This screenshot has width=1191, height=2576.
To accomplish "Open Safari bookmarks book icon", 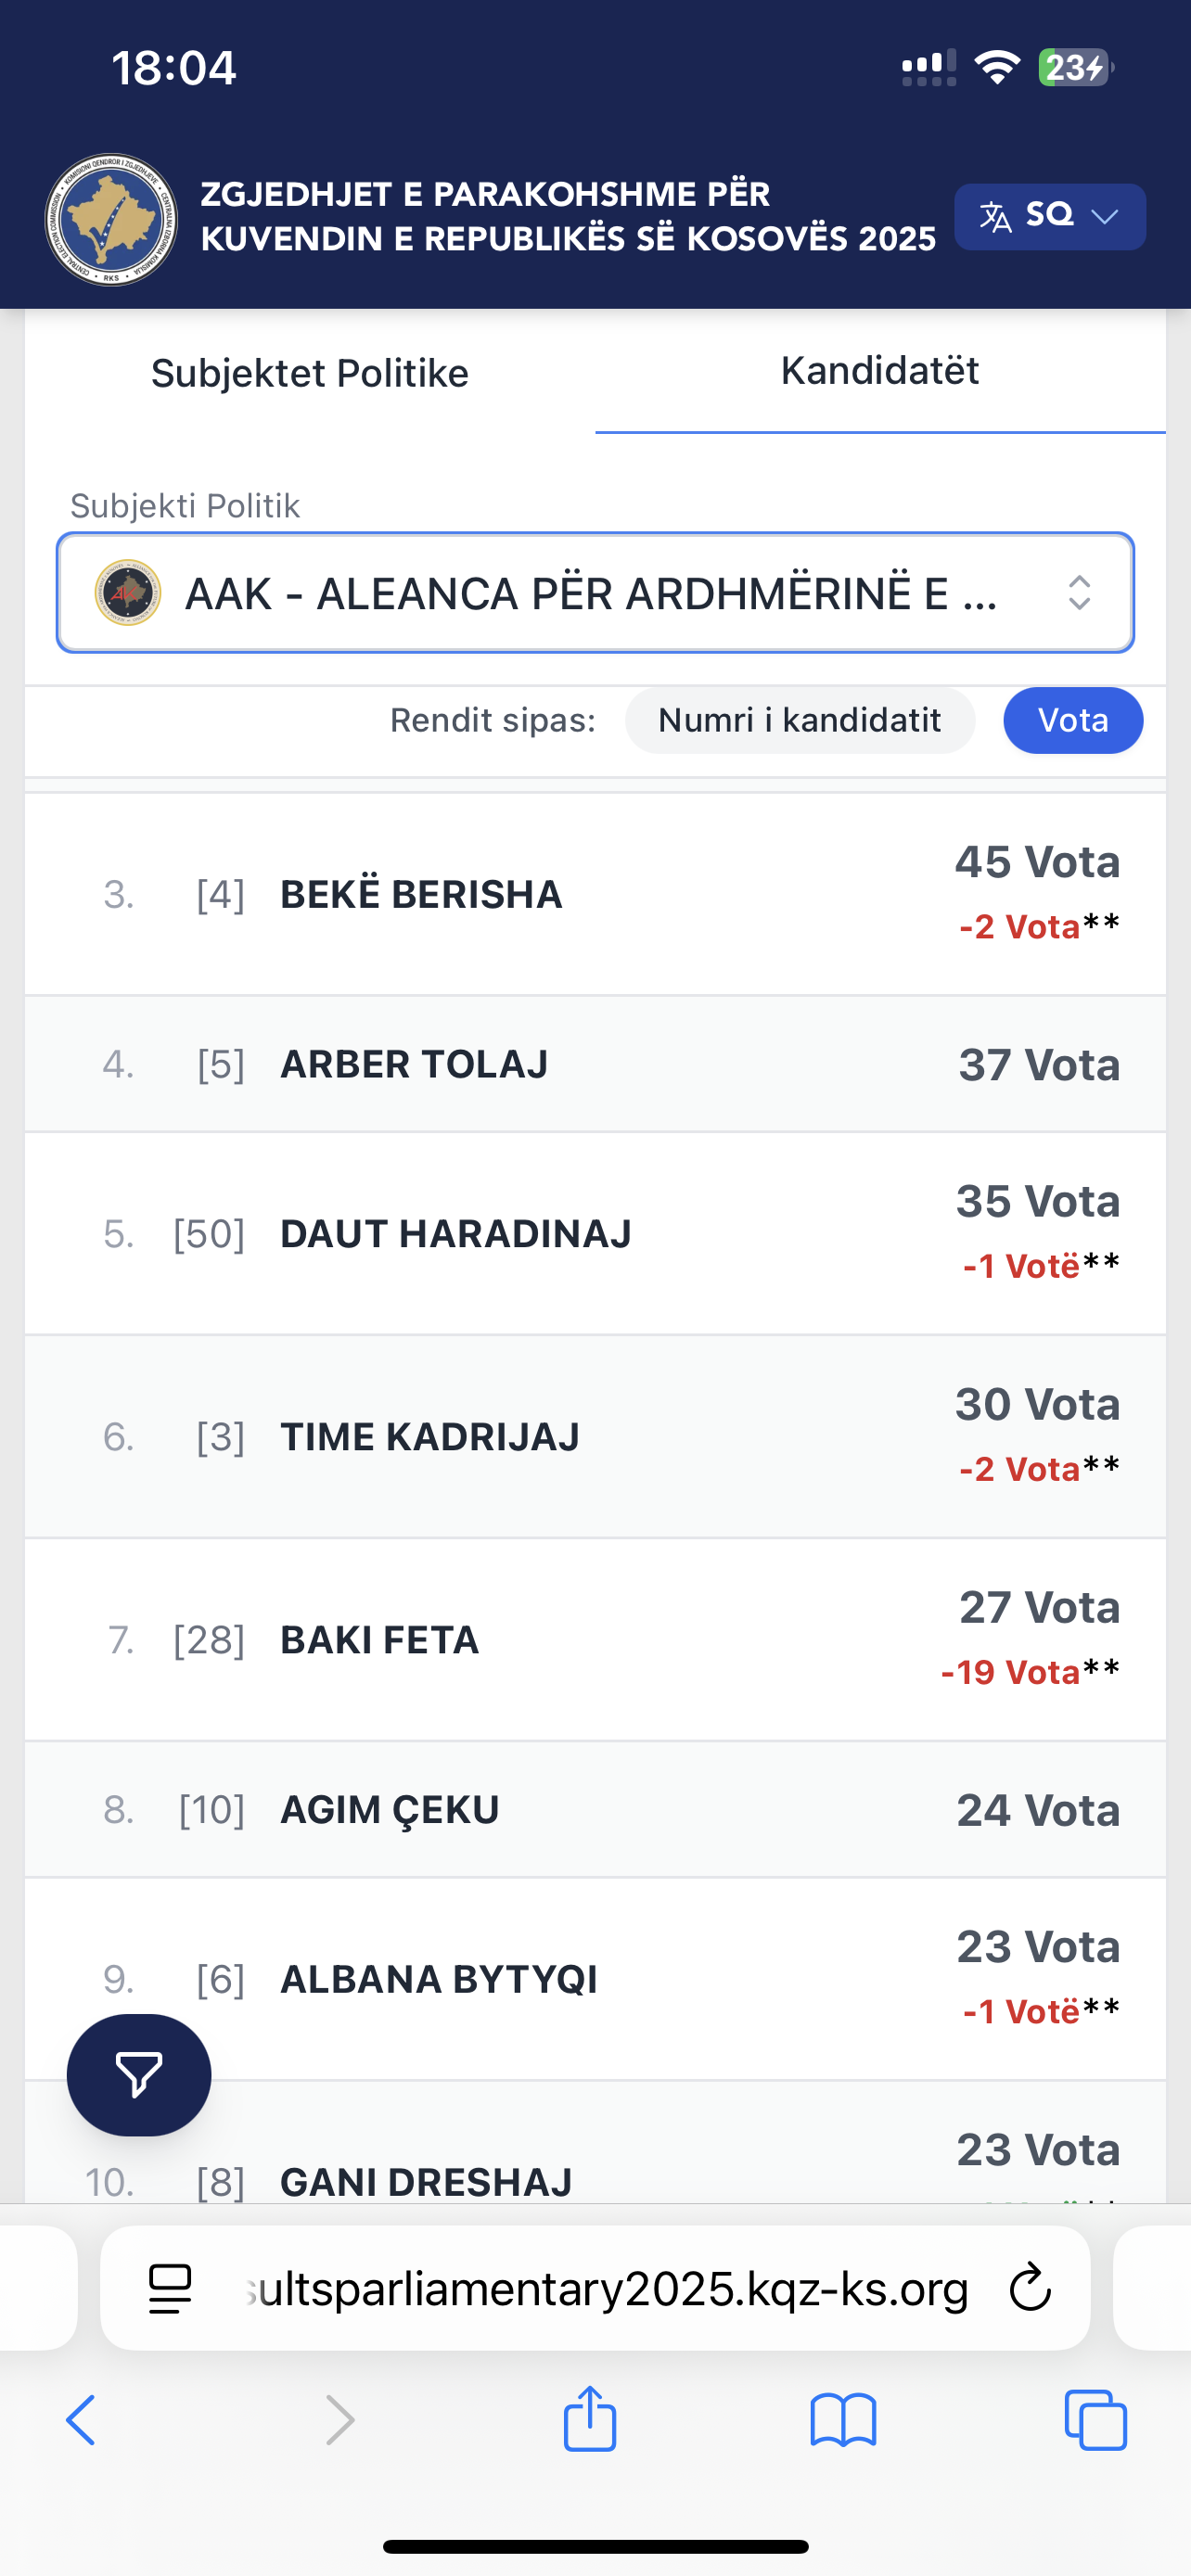I will (843, 2420).
